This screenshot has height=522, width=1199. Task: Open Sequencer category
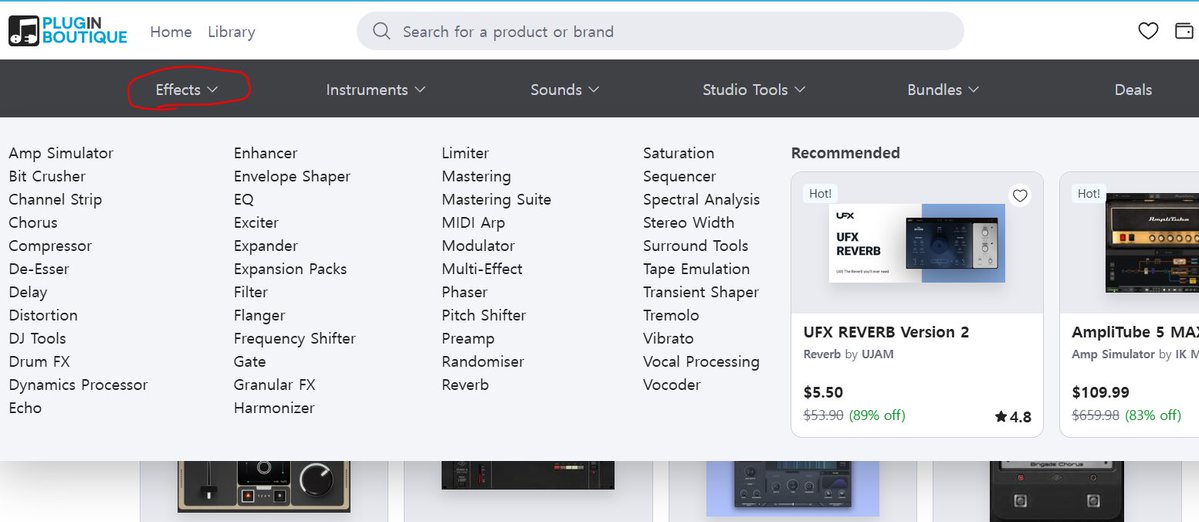679,176
